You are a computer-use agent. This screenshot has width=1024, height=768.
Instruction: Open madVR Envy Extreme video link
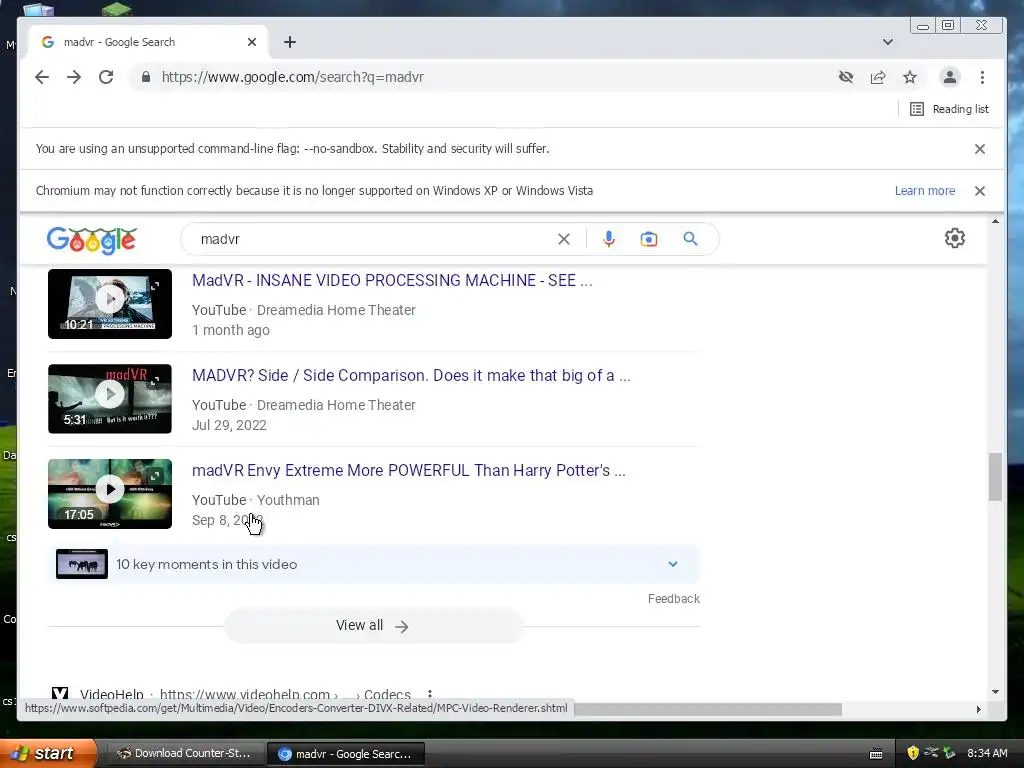(409, 470)
